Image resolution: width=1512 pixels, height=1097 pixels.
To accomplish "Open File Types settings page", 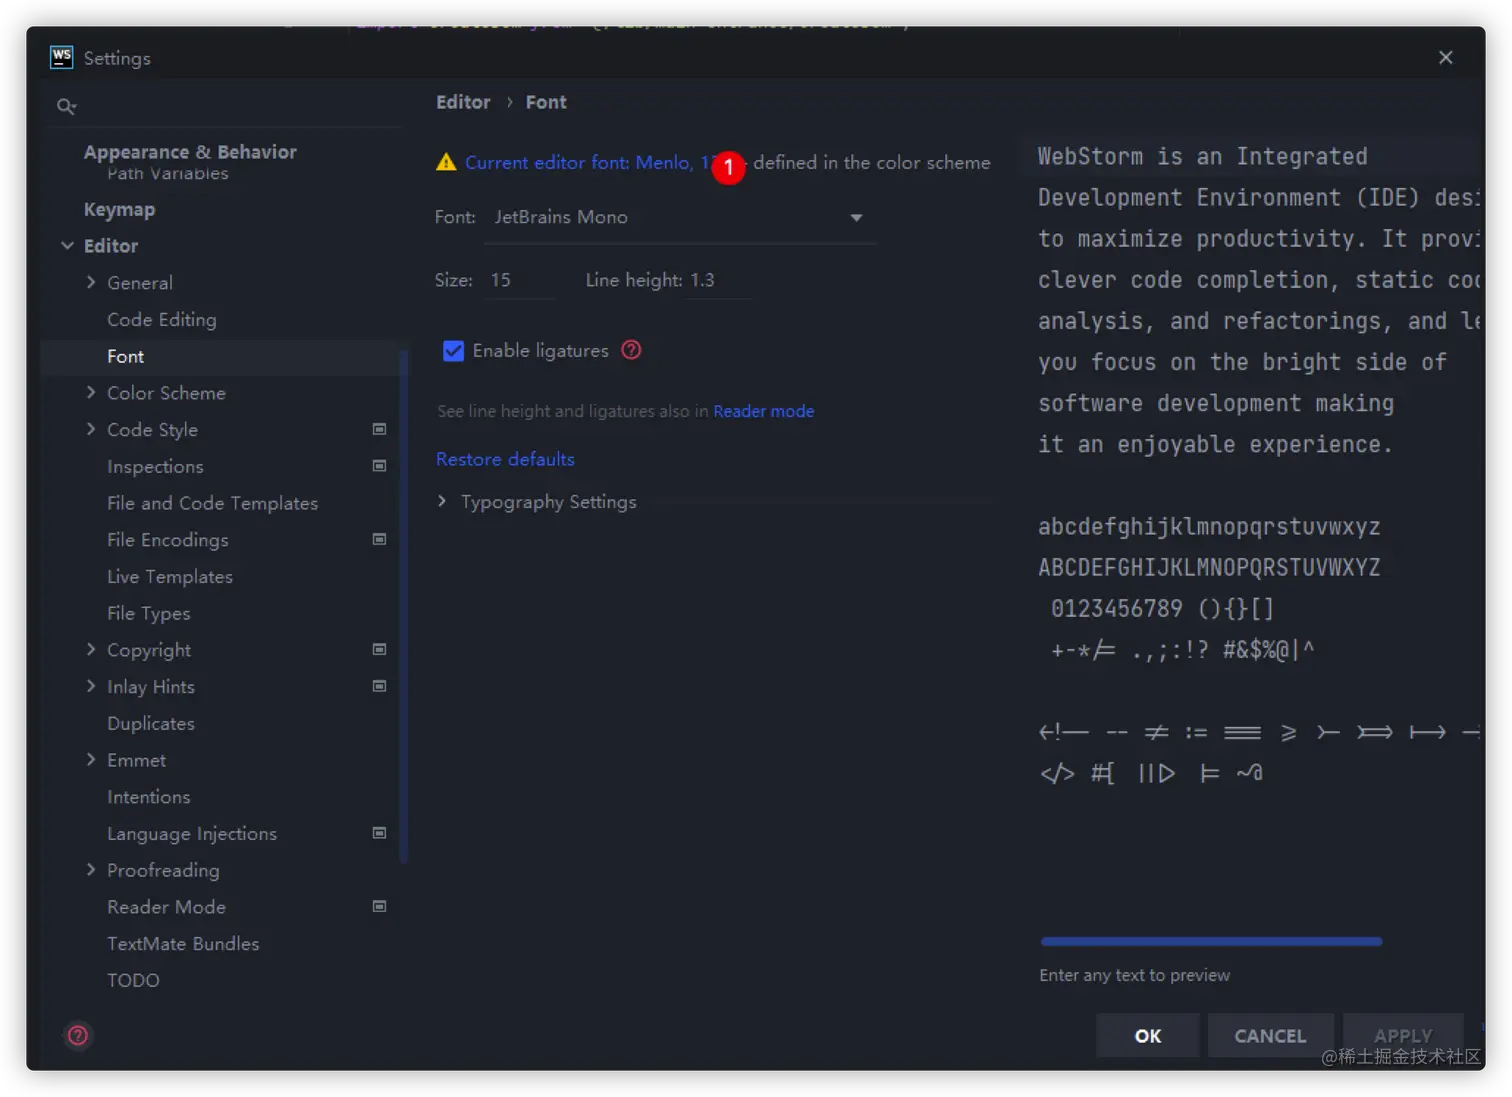I will point(148,613).
